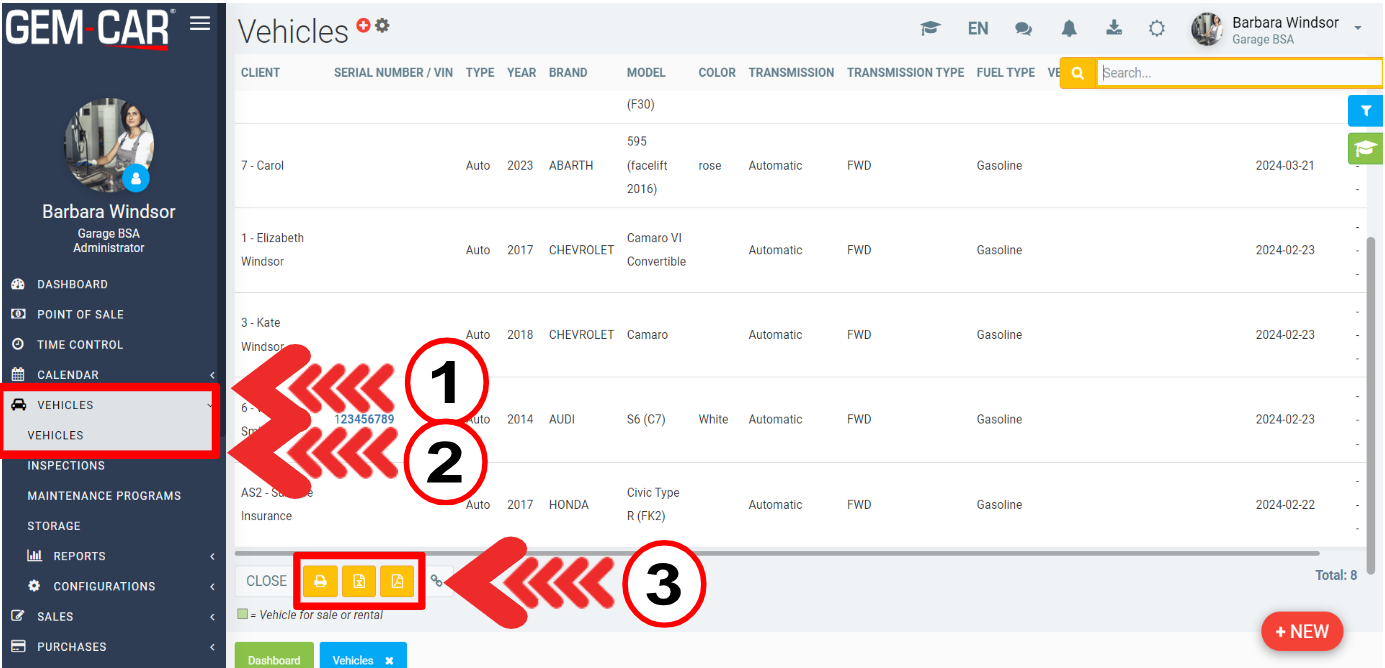The height and width of the screenshot is (668, 1385).
Task: Click the Search input field
Action: (x=1238, y=73)
